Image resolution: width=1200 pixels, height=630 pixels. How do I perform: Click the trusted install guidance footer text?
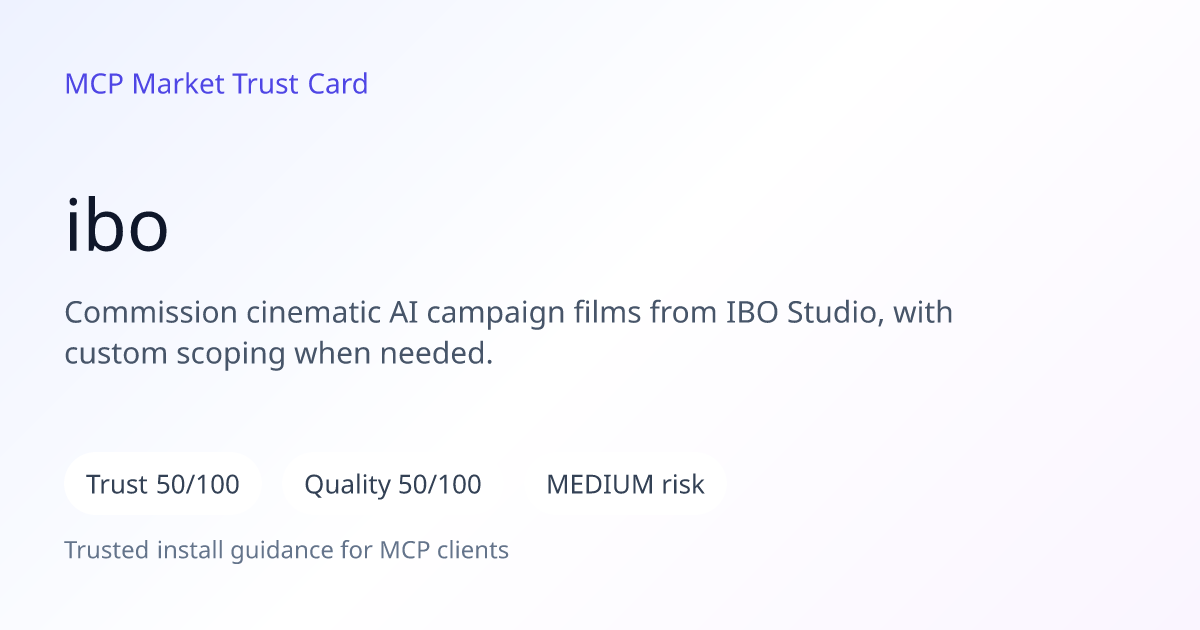pyautogui.click(x=287, y=550)
